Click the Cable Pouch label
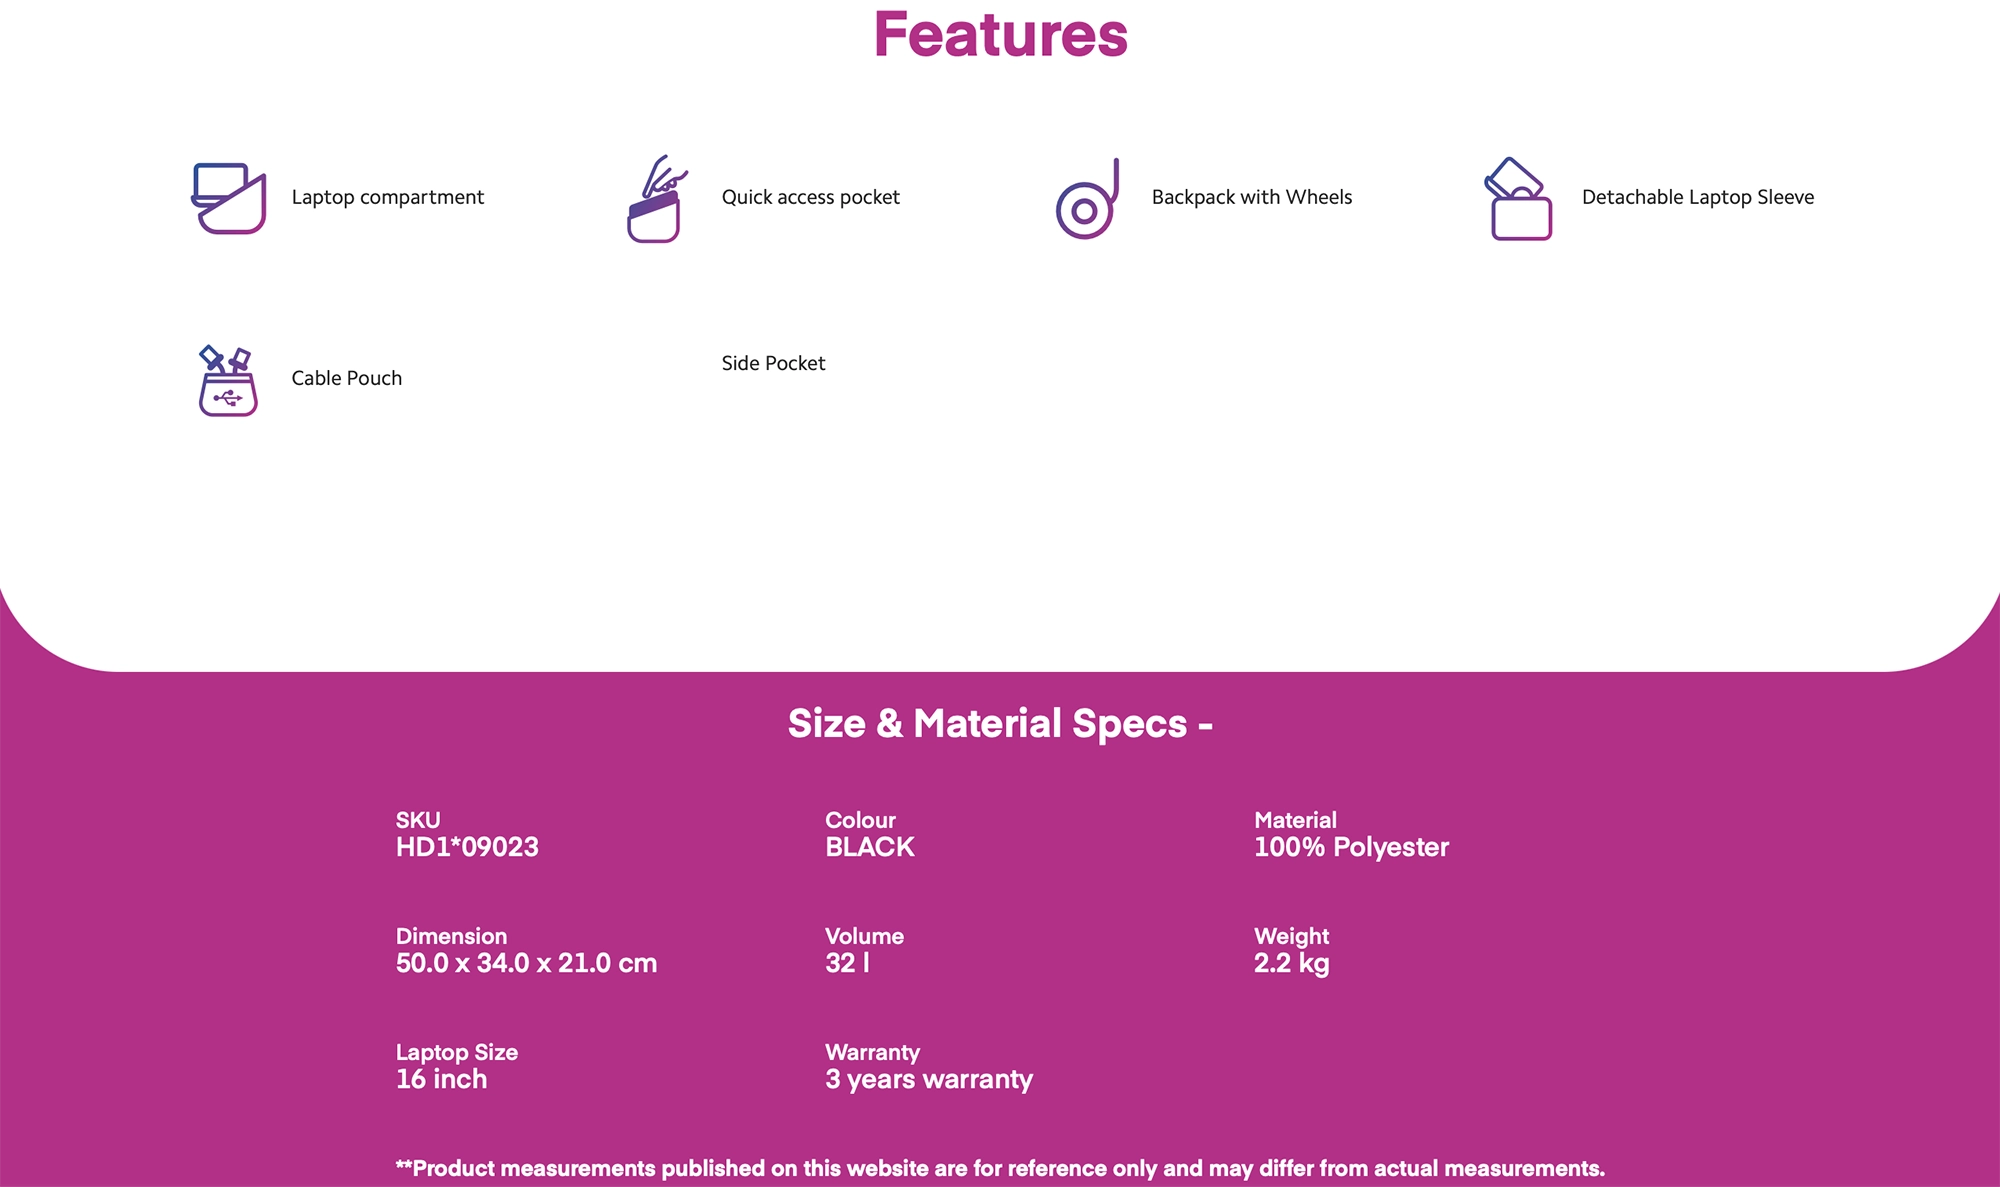Image resolution: width=2000 pixels, height=1187 pixels. click(x=346, y=378)
